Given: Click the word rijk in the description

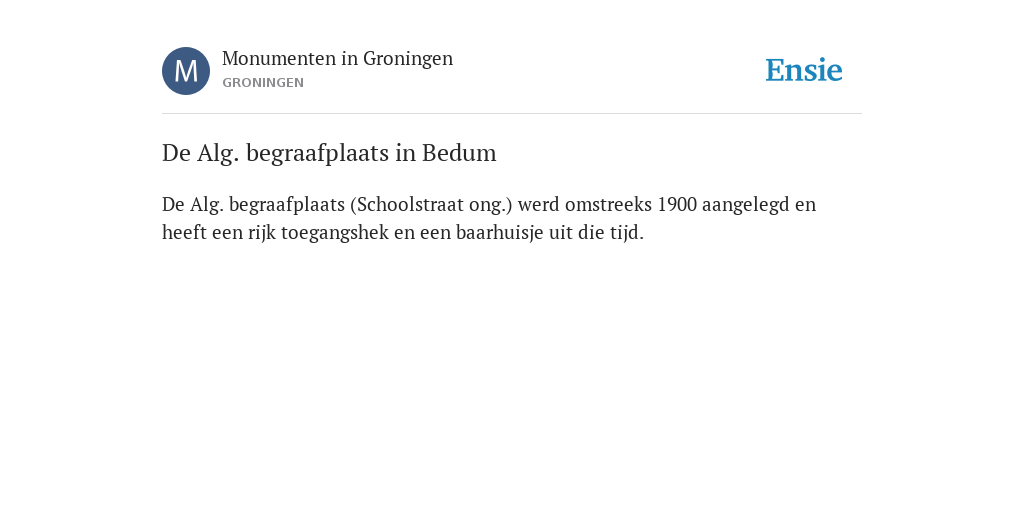Looking at the screenshot, I should coord(262,233).
